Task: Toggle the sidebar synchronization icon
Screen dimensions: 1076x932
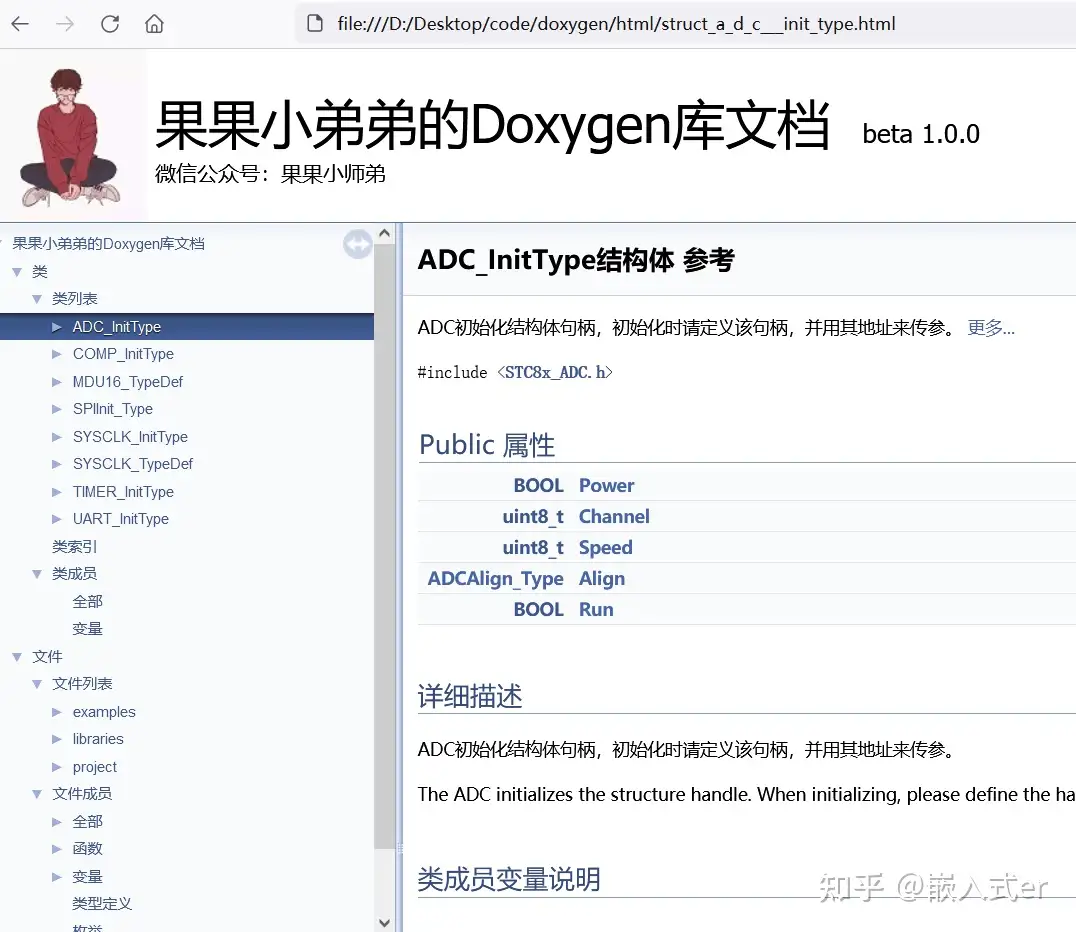Action: pos(357,243)
